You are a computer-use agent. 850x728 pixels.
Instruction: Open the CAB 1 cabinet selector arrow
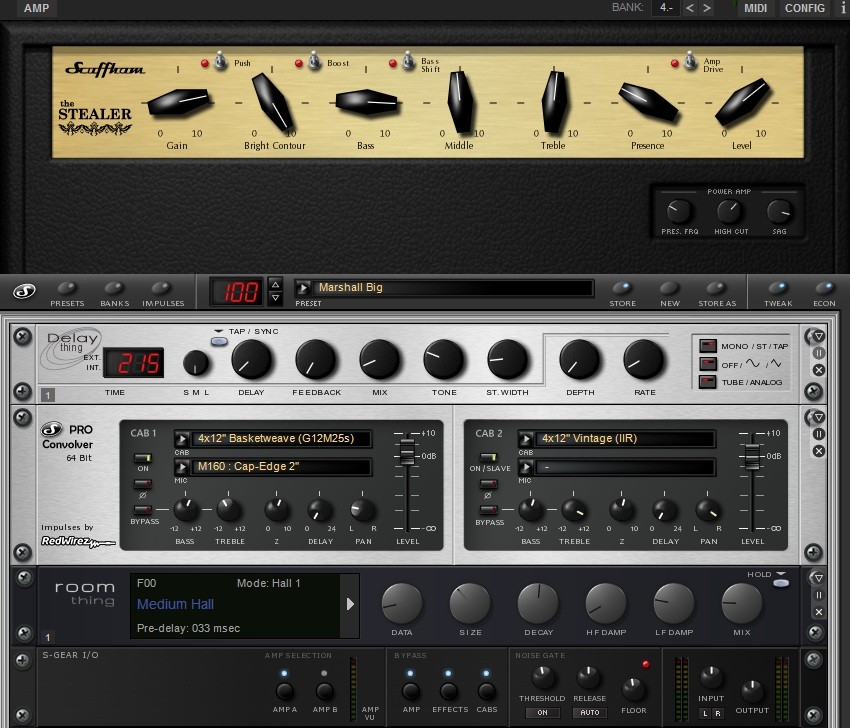click(182, 438)
